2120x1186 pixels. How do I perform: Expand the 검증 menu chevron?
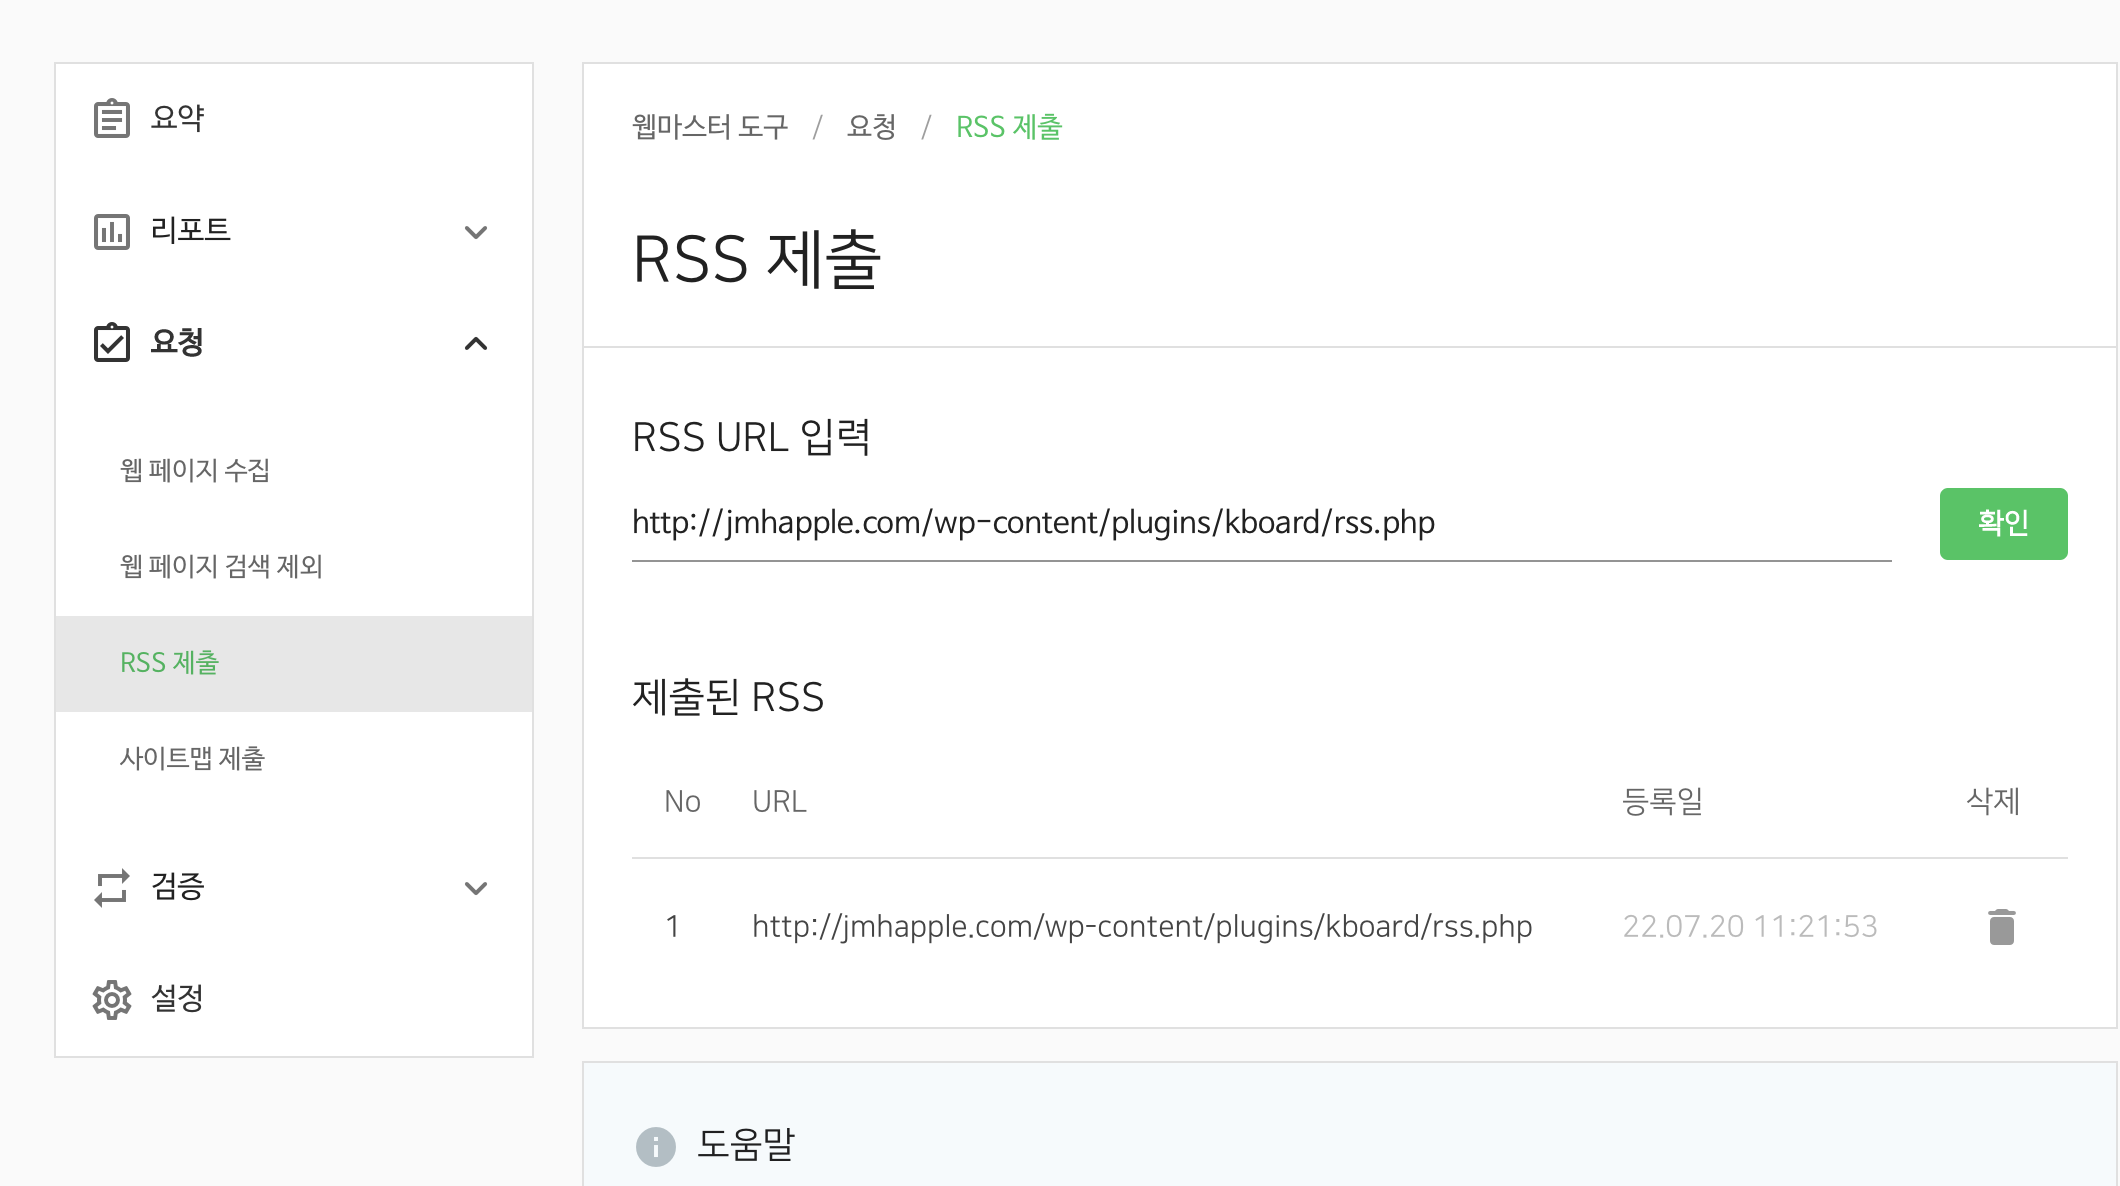point(476,888)
